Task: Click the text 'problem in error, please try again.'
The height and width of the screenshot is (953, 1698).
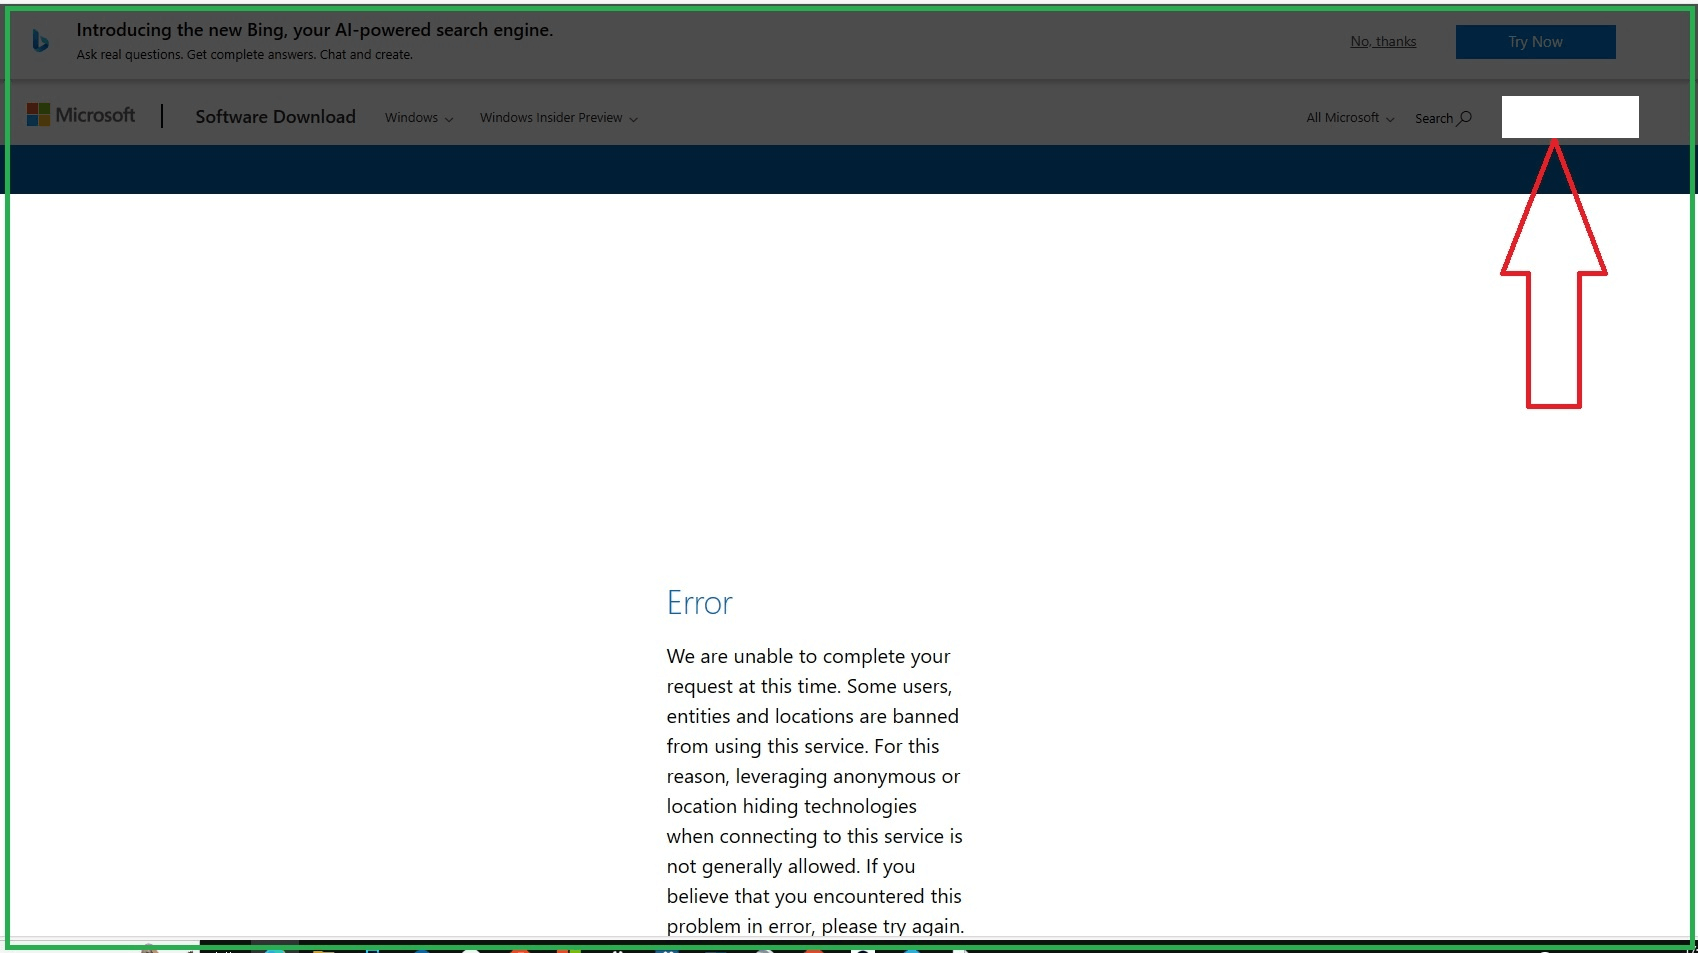Action: click(815, 926)
